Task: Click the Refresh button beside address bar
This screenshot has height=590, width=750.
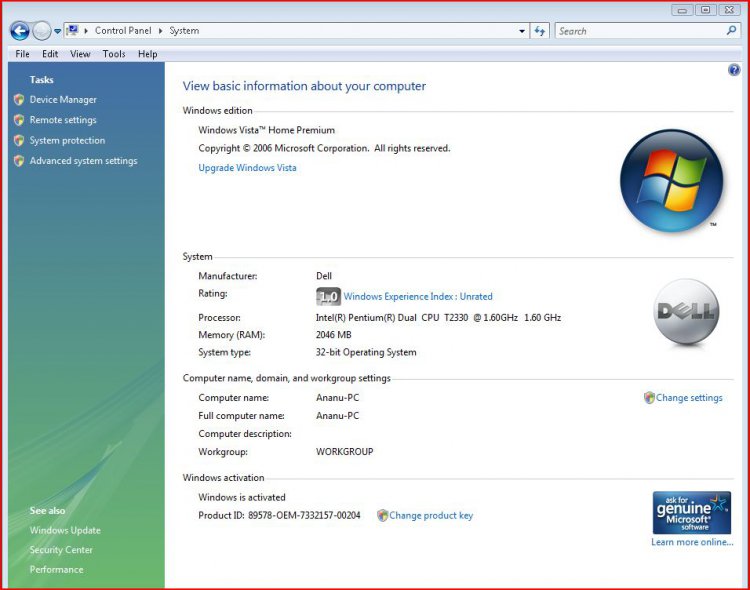Action: [540, 31]
